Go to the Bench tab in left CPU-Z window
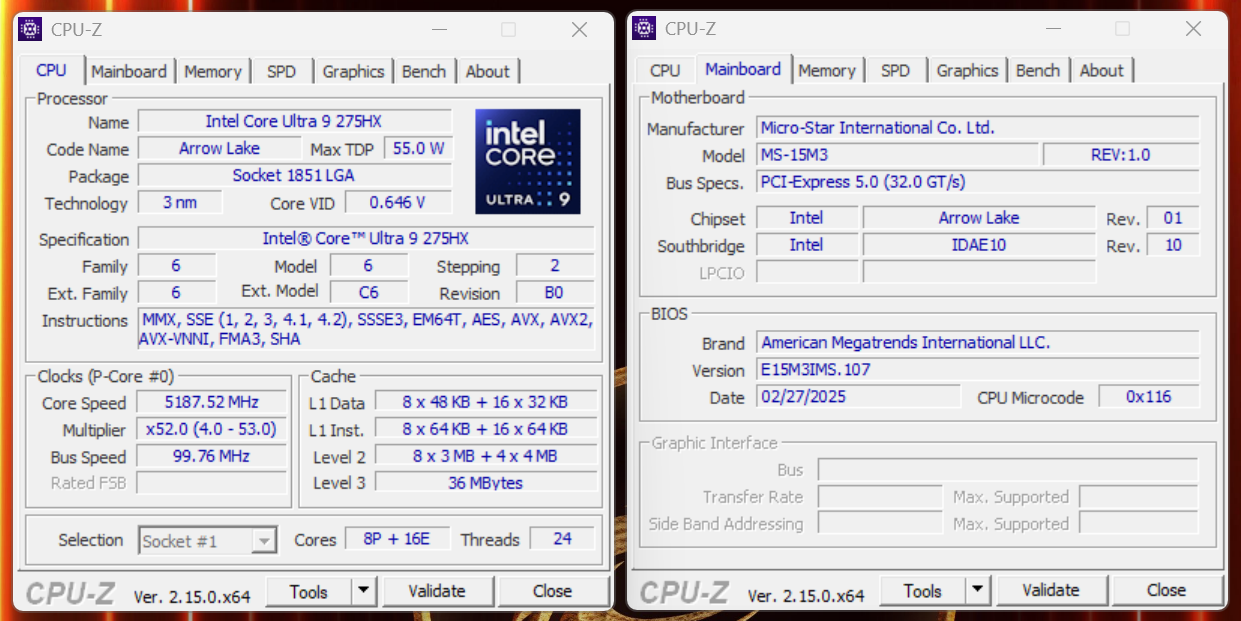This screenshot has height=621, width=1241. (x=424, y=71)
